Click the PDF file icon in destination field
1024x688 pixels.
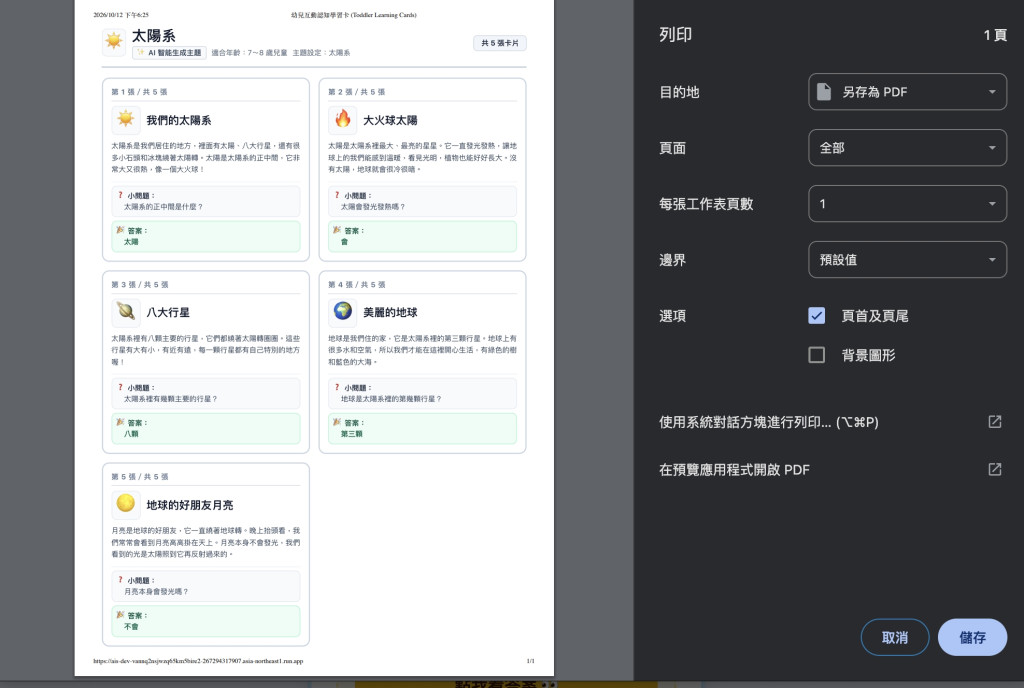tap(824, 92)
